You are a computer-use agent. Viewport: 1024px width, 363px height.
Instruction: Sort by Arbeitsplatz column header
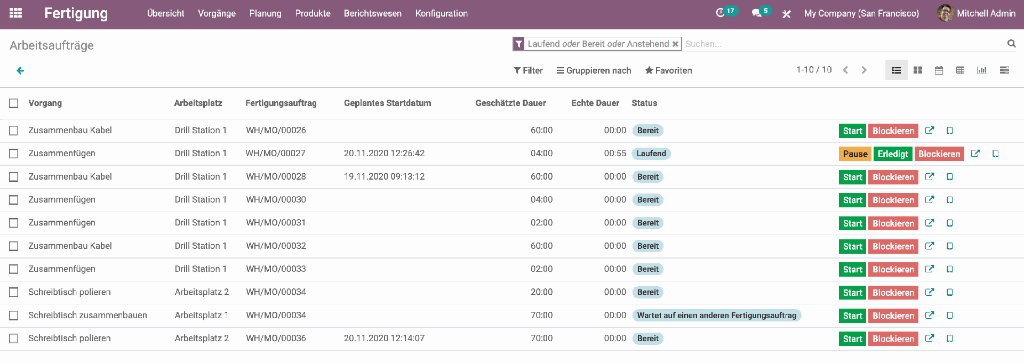[199, 103]
